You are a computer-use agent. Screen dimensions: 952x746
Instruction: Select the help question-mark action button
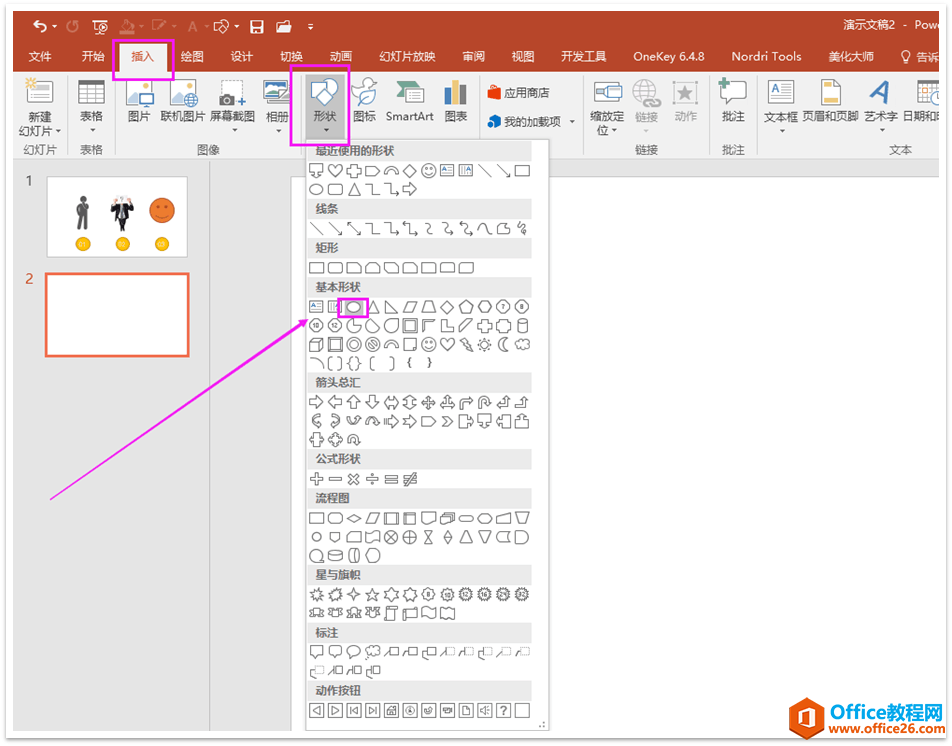pos(503,710)
